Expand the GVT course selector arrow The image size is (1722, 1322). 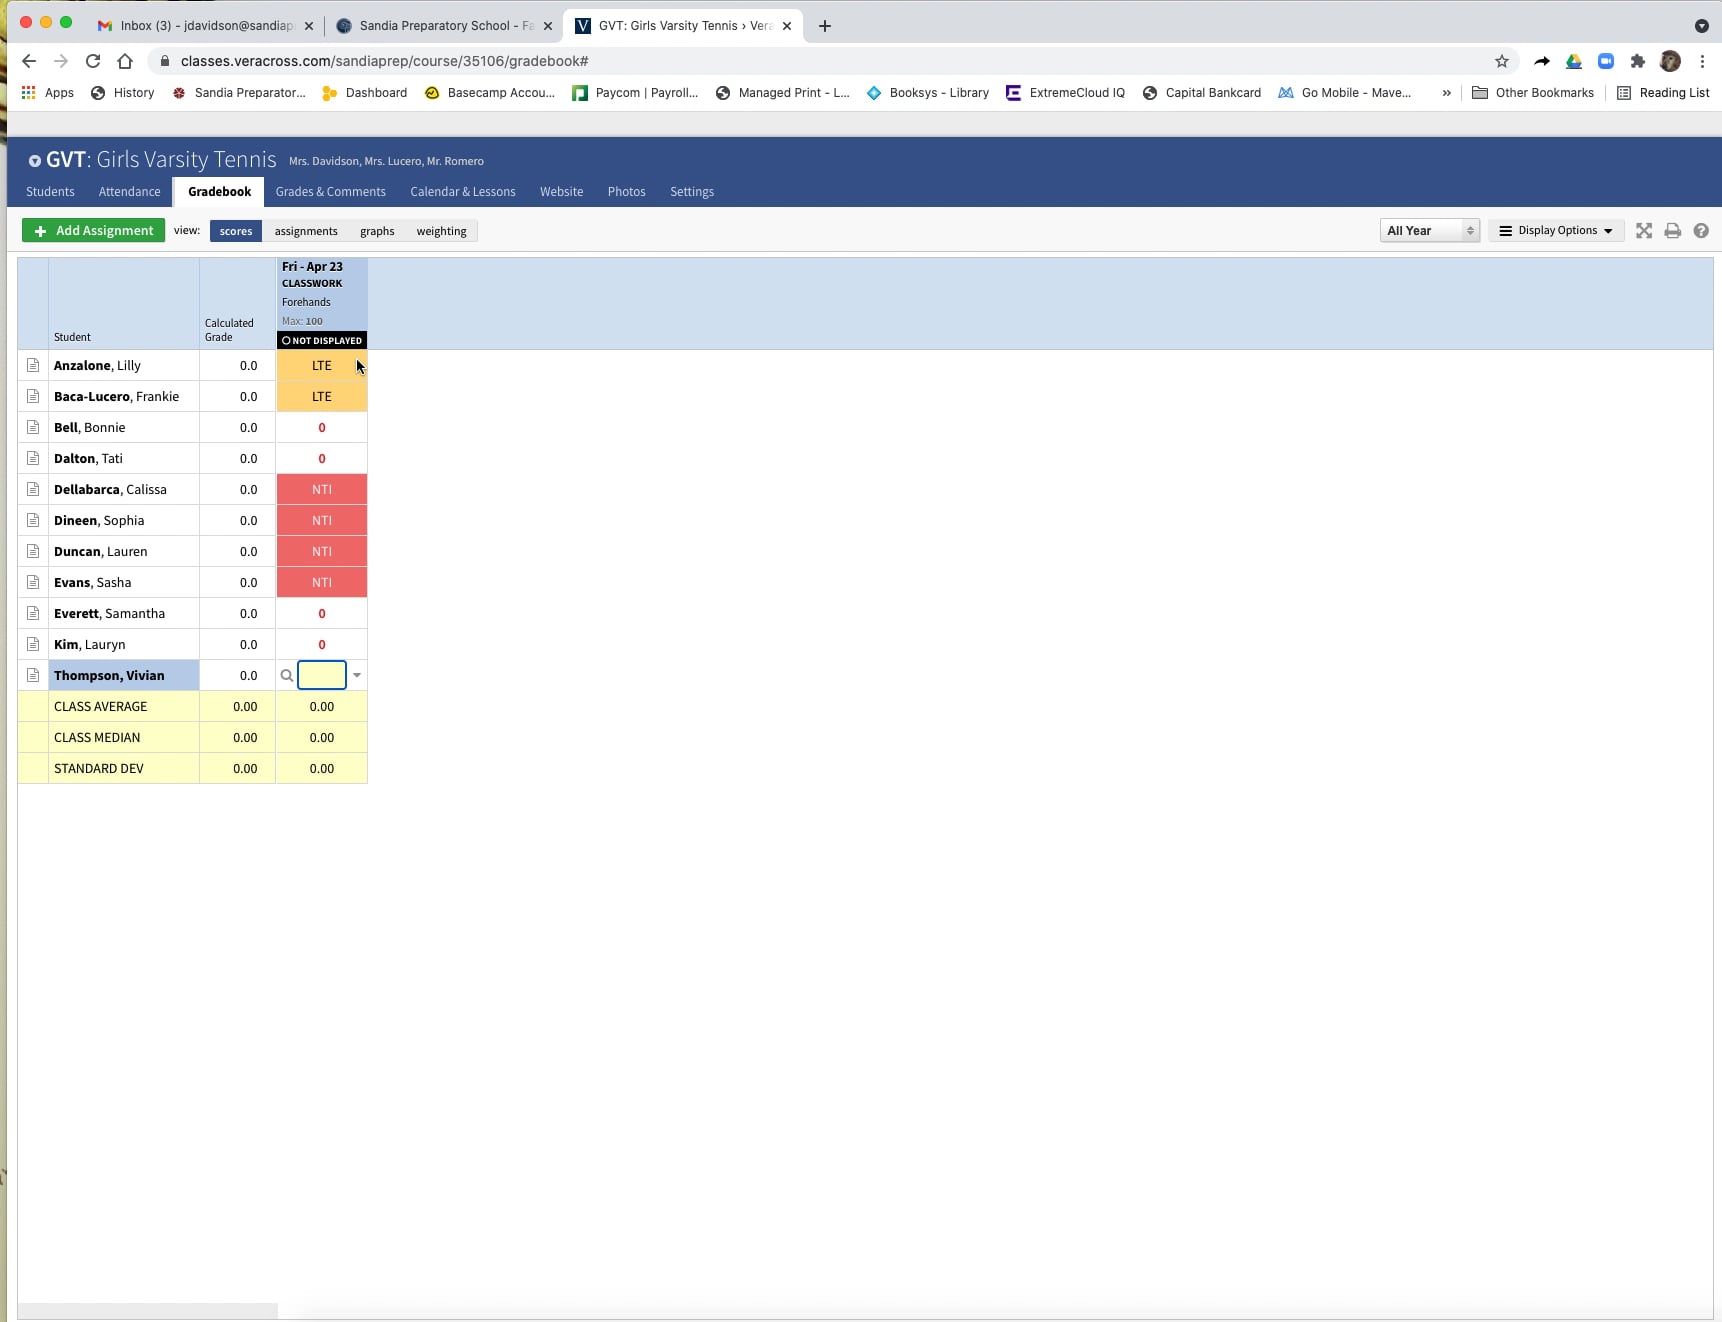coord(35,161)
